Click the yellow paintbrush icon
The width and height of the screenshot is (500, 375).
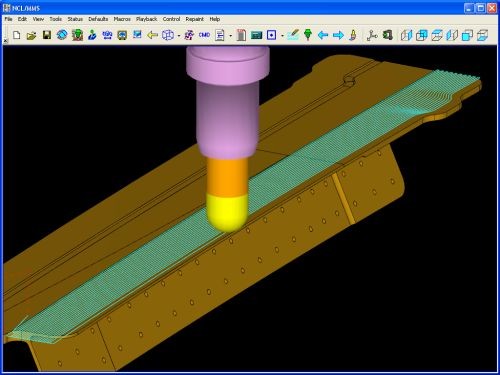[353, 35]
